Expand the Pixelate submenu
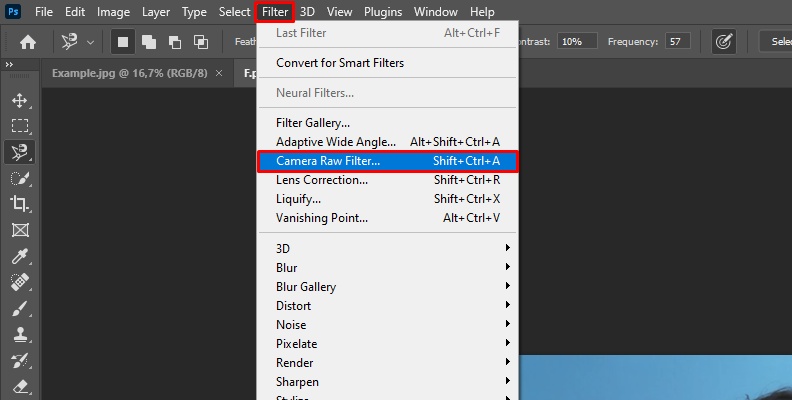Viewport: 792px width, 400px height. click(x=387, y=344)
